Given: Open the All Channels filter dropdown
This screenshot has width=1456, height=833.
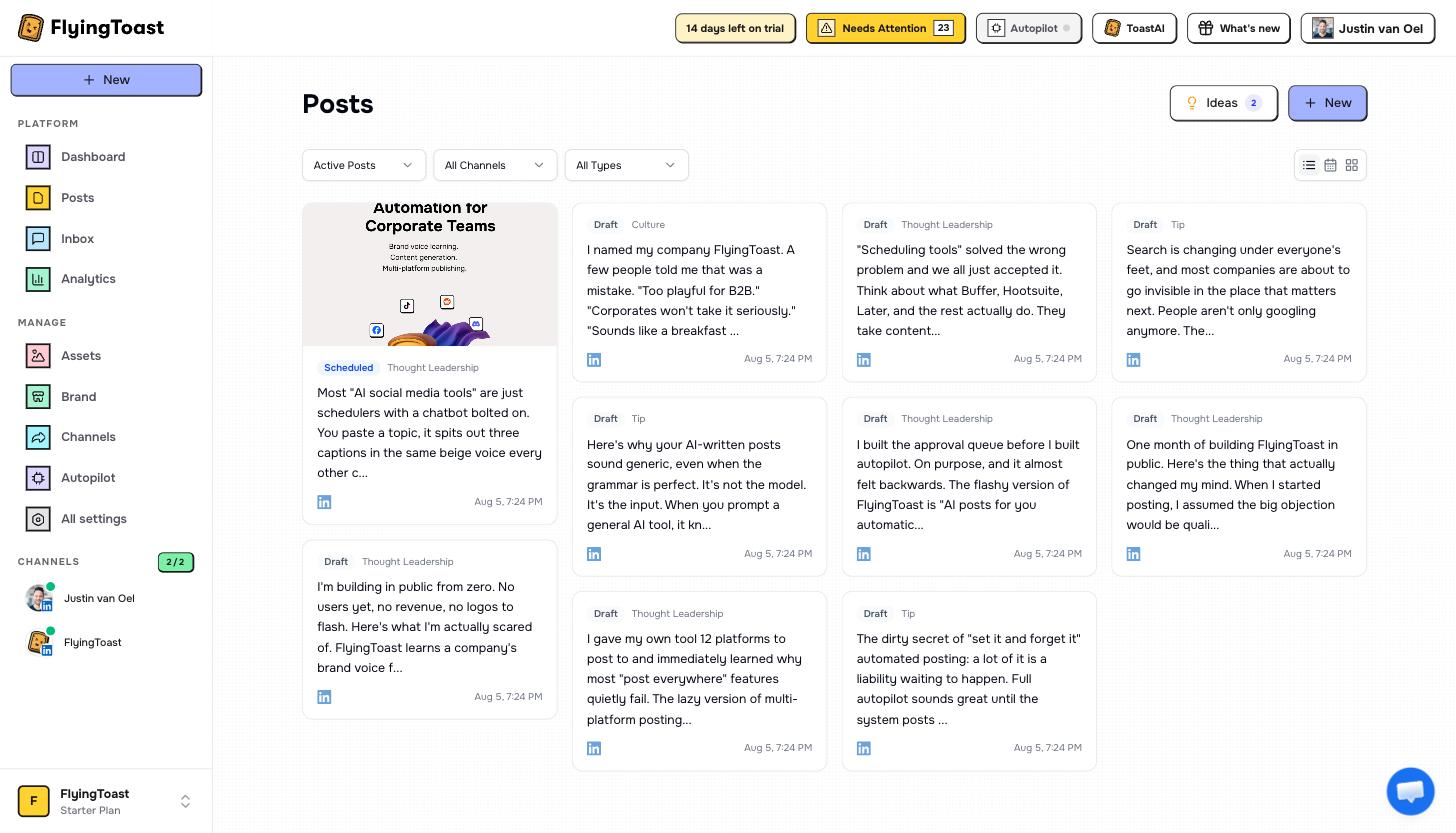Looking at the screenshot, I should coord(495,165).
